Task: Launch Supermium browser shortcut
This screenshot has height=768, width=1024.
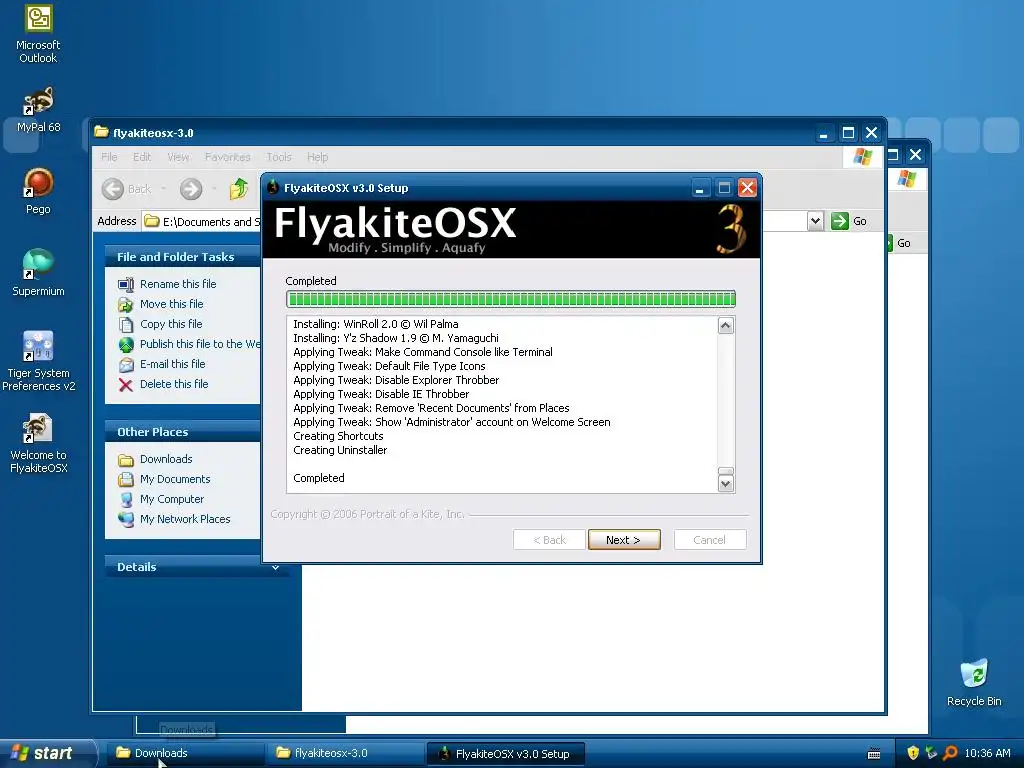Action: [39, 272]
